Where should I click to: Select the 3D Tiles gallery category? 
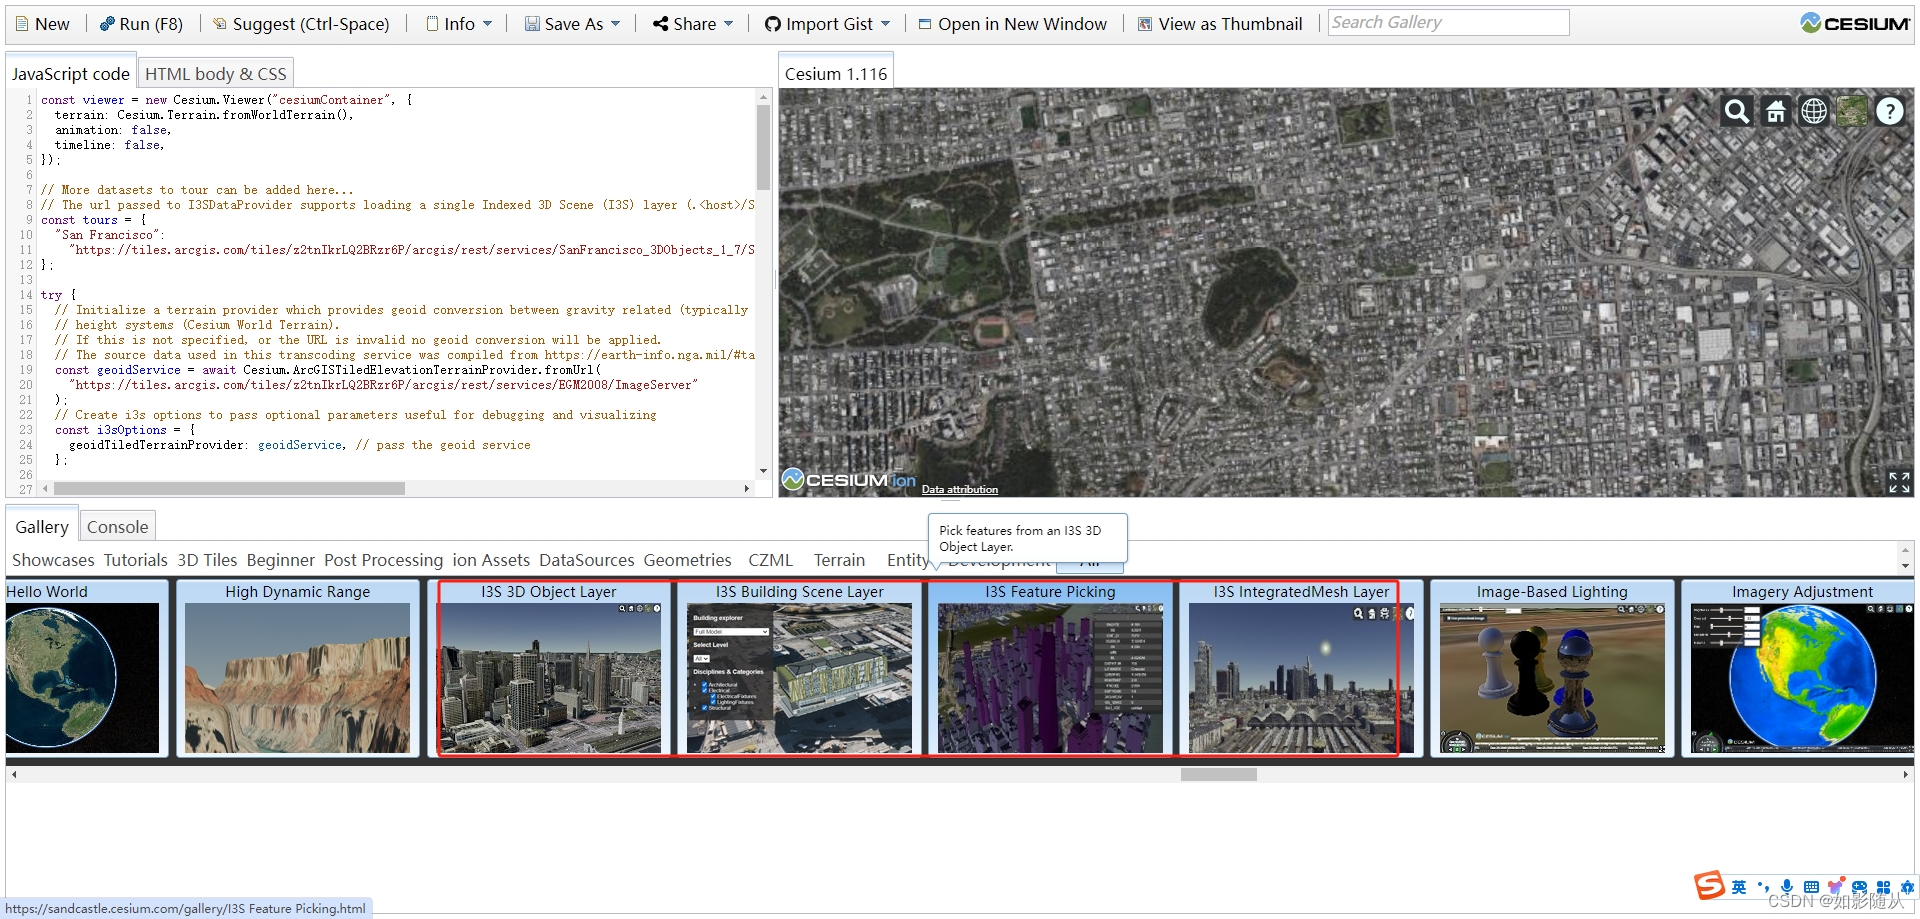pyautogui.click(x=207, y=560)
